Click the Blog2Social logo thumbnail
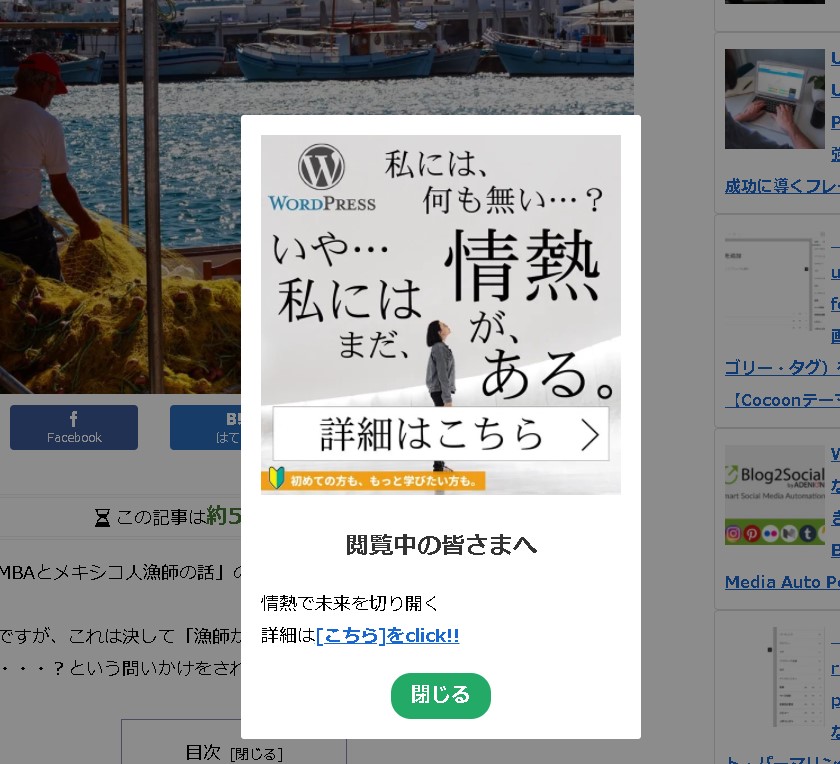Image resolution: width=840 pixels, height=764 pixels. pos(774,494)
